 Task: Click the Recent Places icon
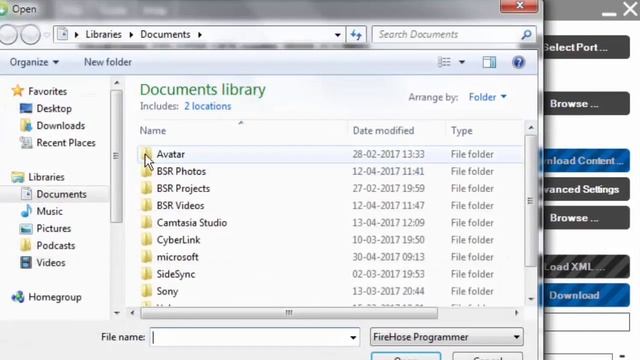(26, 143)
